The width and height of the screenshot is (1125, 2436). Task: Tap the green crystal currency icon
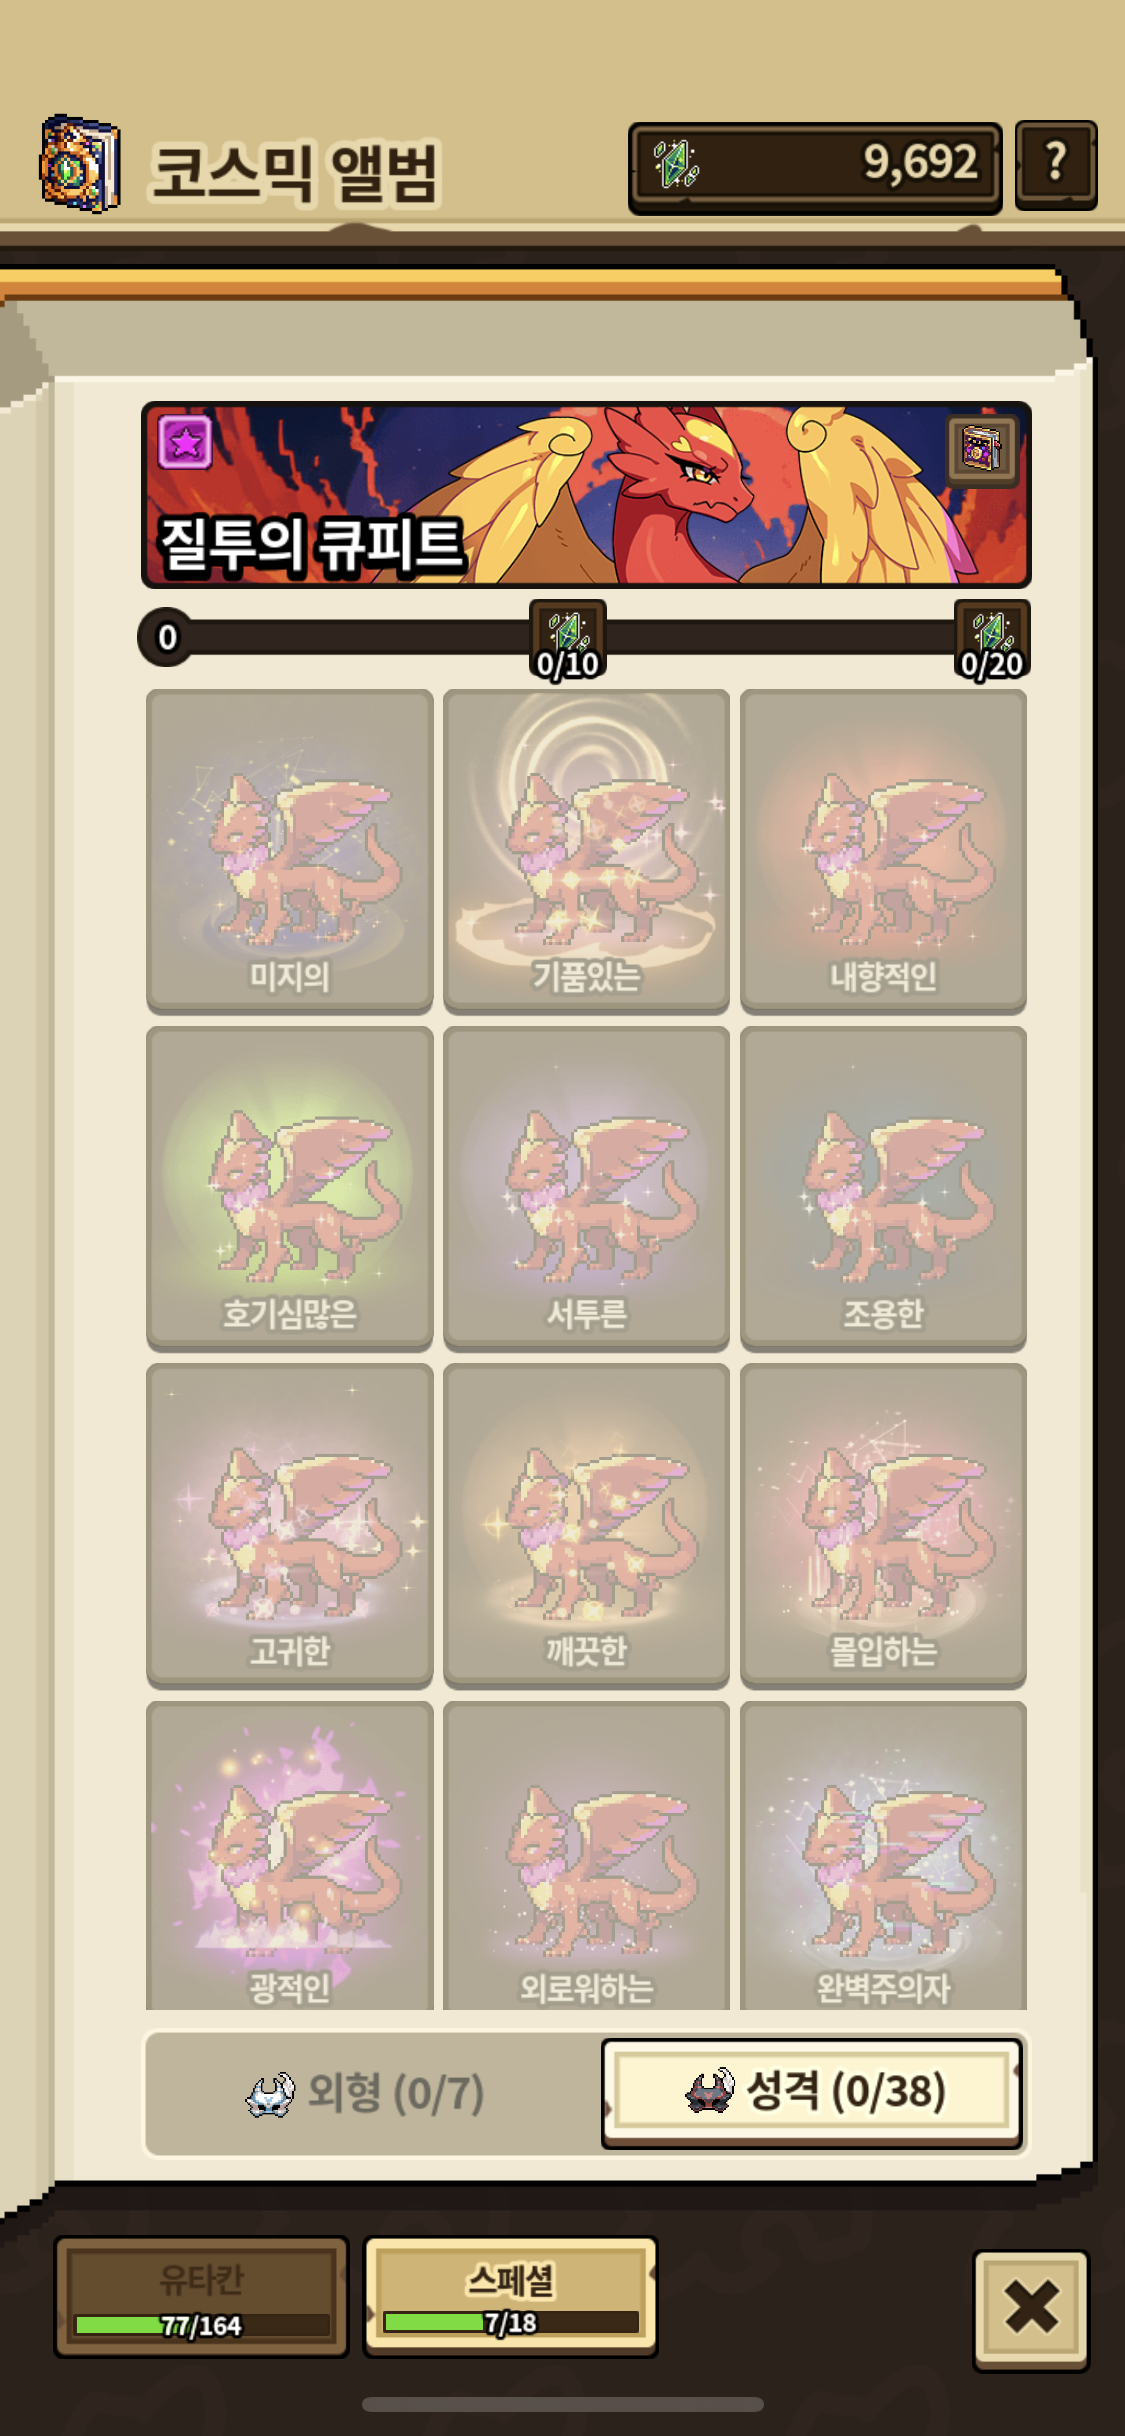[x=676, y=165]
